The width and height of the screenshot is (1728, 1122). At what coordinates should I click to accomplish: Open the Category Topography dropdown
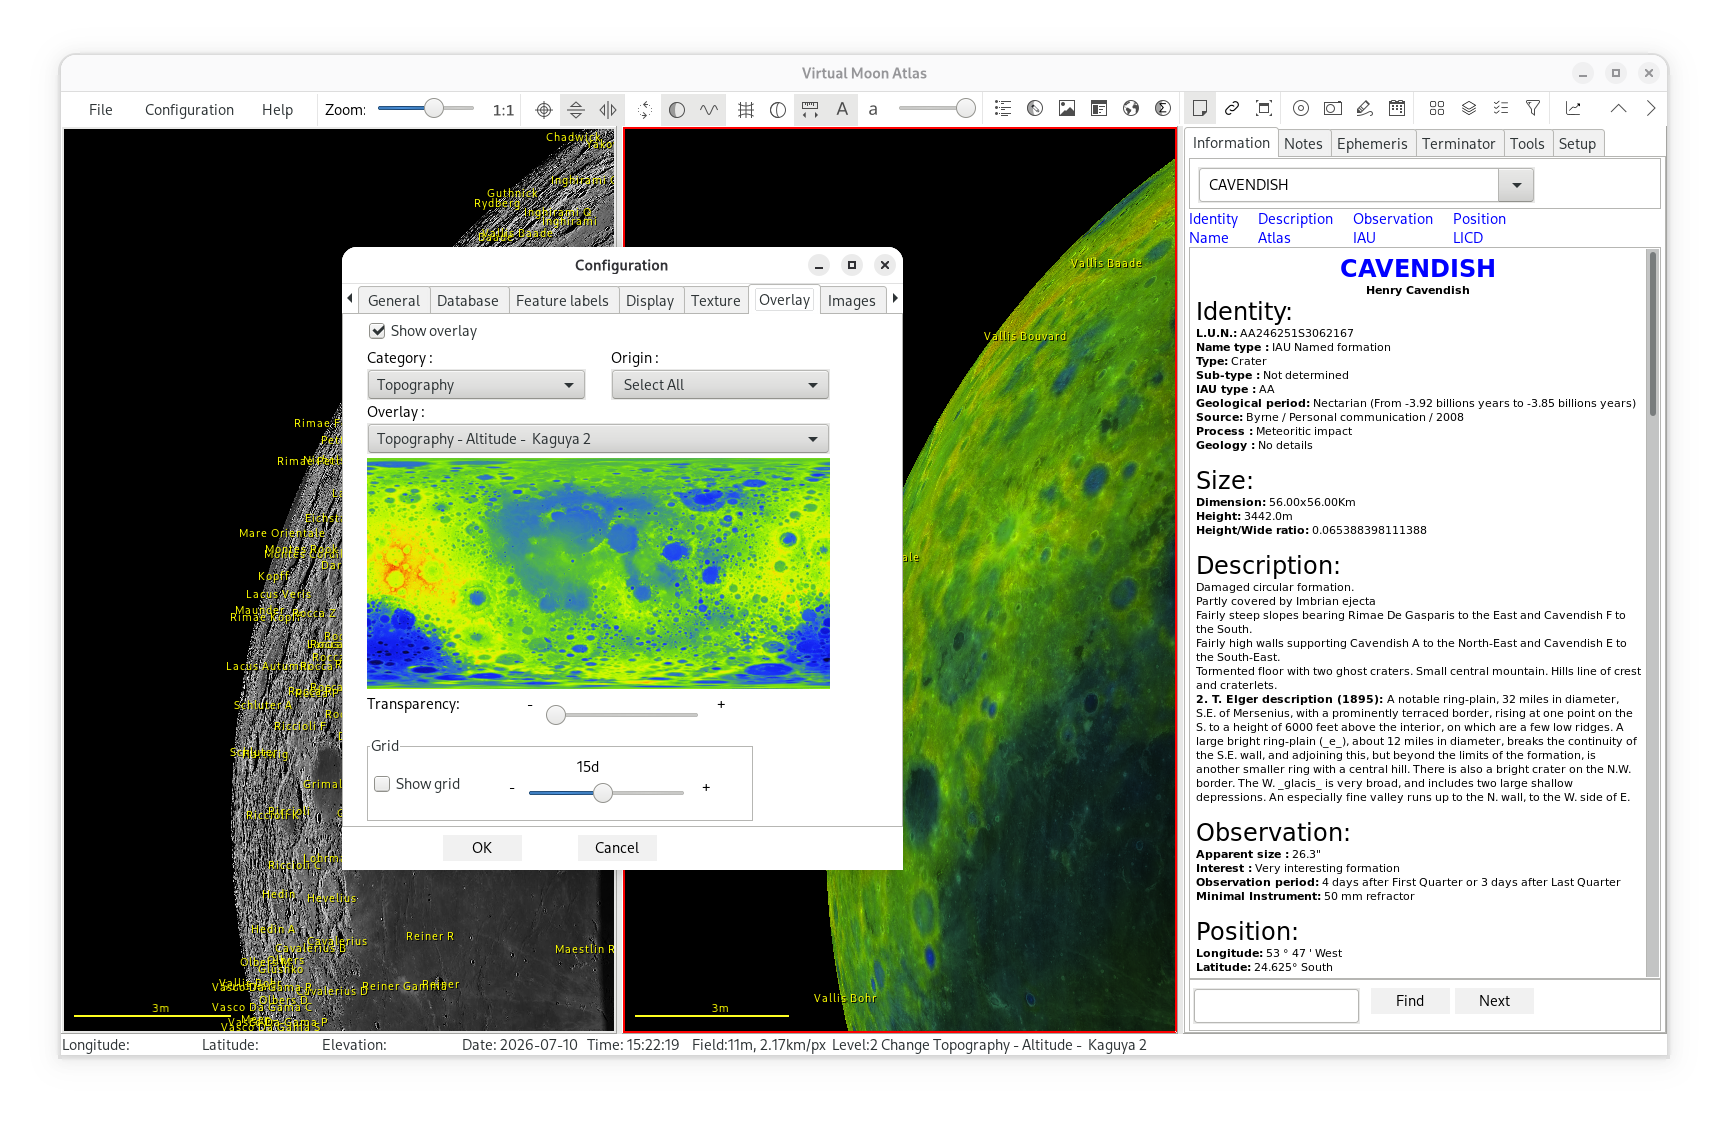pos(476,385)
